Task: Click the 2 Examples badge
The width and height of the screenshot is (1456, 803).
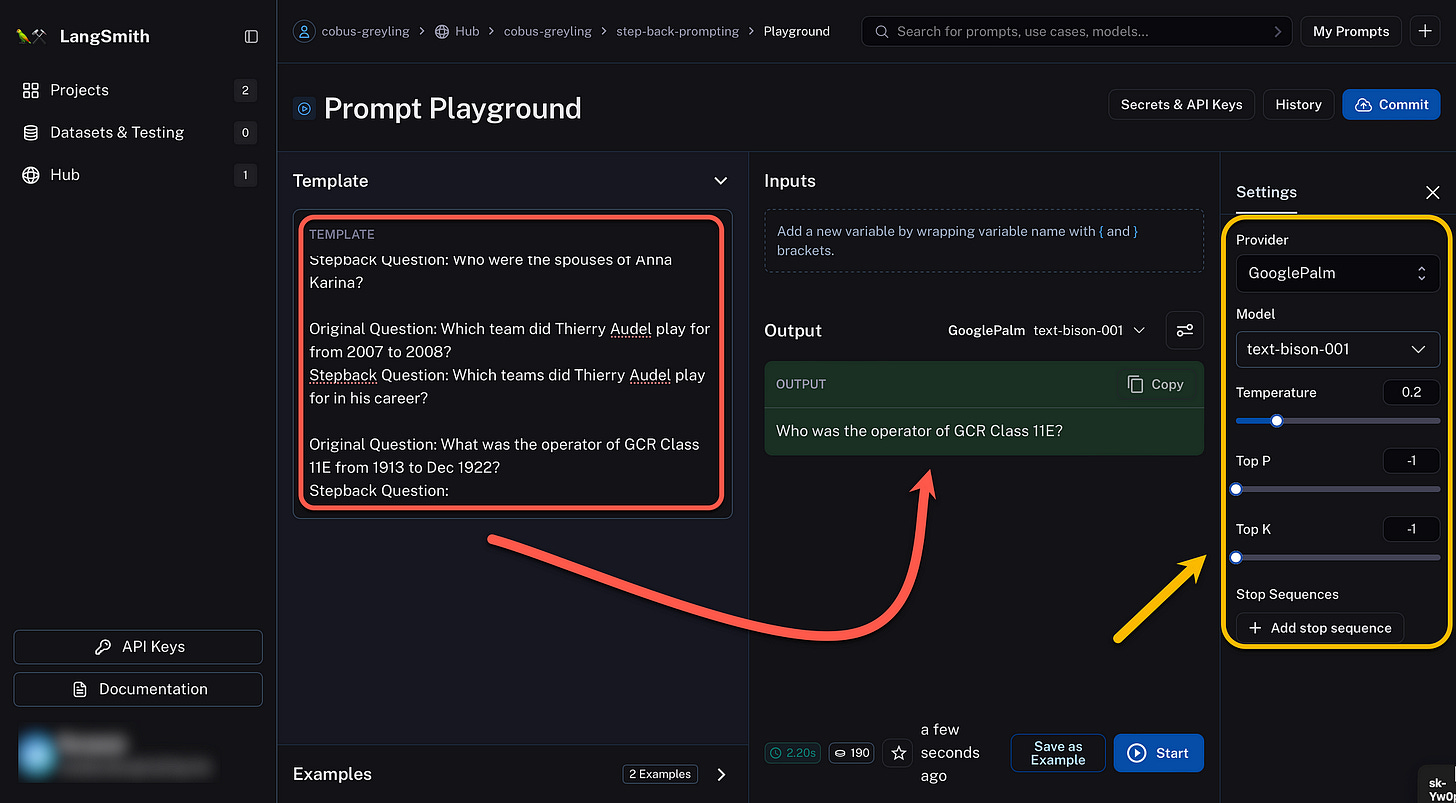Action: (x=660, y=774)
